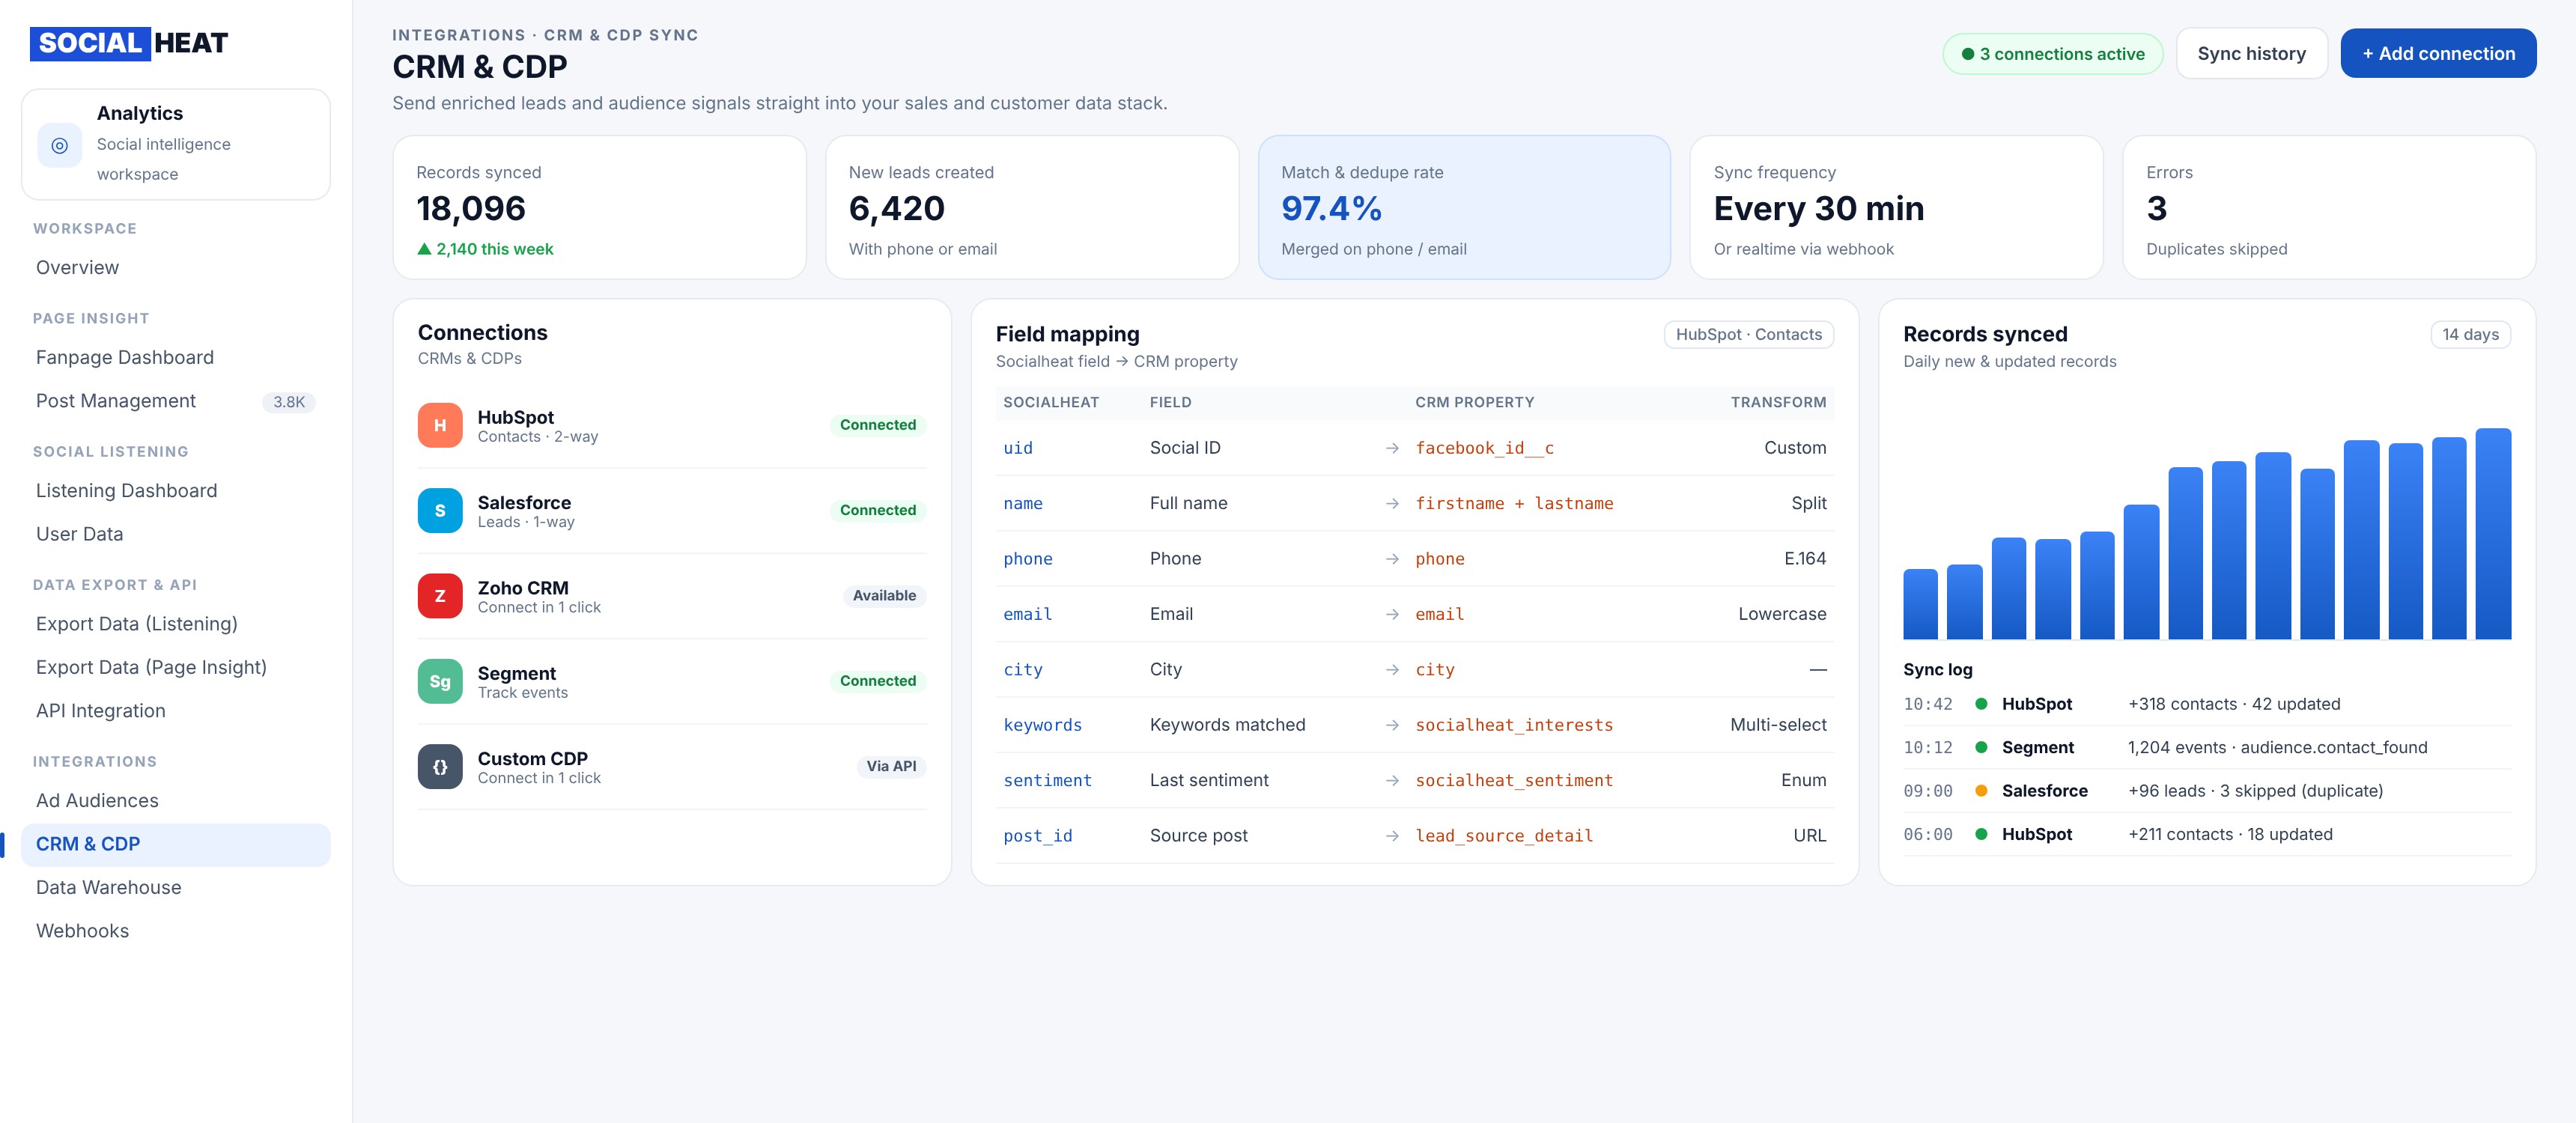Screen dimensions: 2576x1123
Task: Select the Records synced stat card
Action: [x=599, y=208]
